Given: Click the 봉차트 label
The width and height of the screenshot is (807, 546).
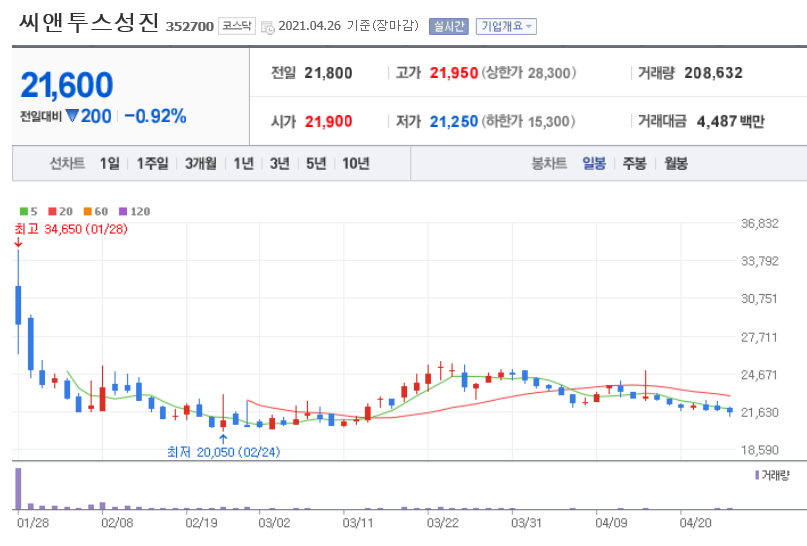Looking at the screenshot, I should 549,164.
